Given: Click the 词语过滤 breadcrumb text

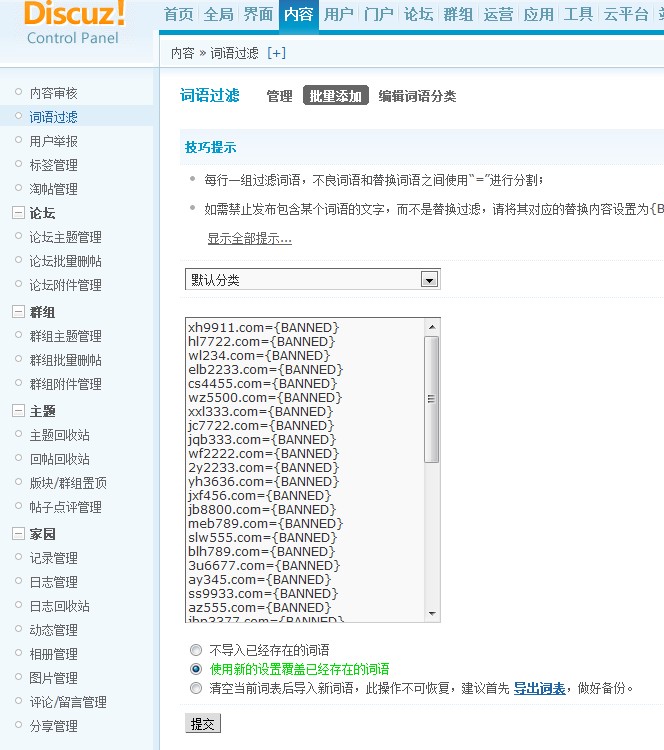Looking at the screenshot, I should point(234,53).
